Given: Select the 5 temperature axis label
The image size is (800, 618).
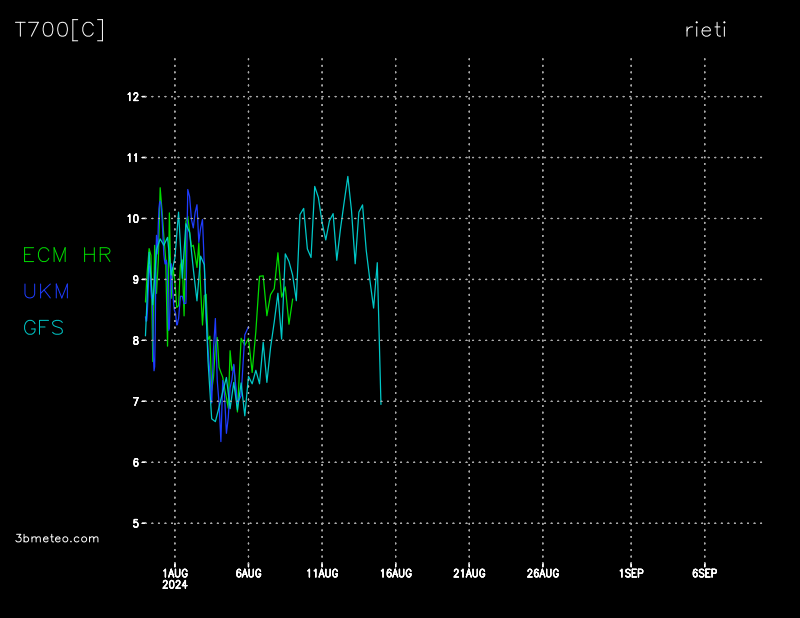Looking at the screenshot, I should pyautogui.click(x=136, y=524).
